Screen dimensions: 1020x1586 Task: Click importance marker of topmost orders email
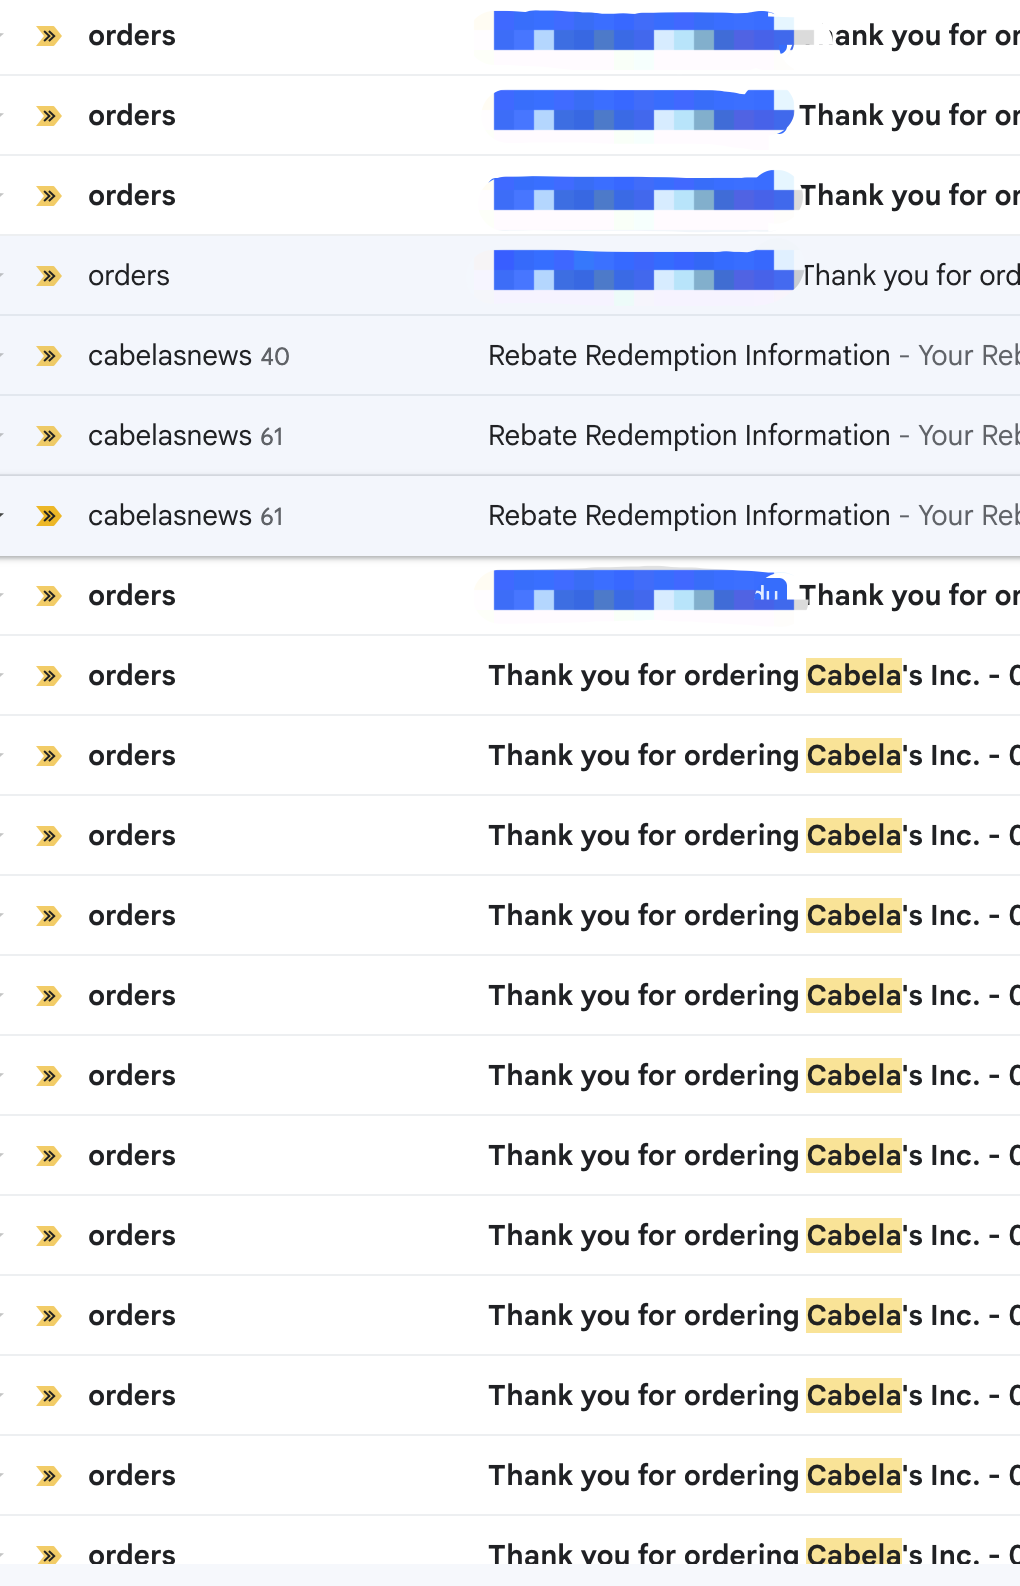point(48,36)
